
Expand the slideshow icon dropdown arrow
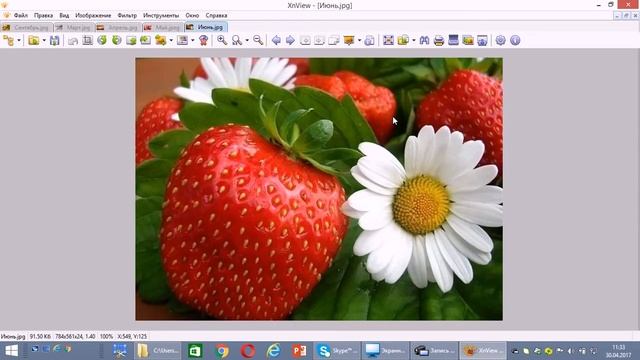[360, 40]
